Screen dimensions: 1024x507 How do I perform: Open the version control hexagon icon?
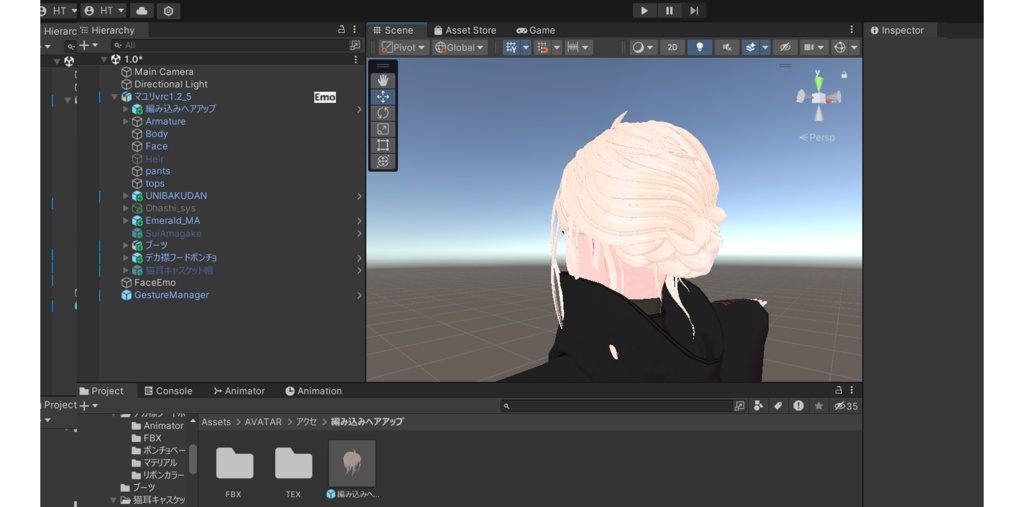click(x=168, y=10)
